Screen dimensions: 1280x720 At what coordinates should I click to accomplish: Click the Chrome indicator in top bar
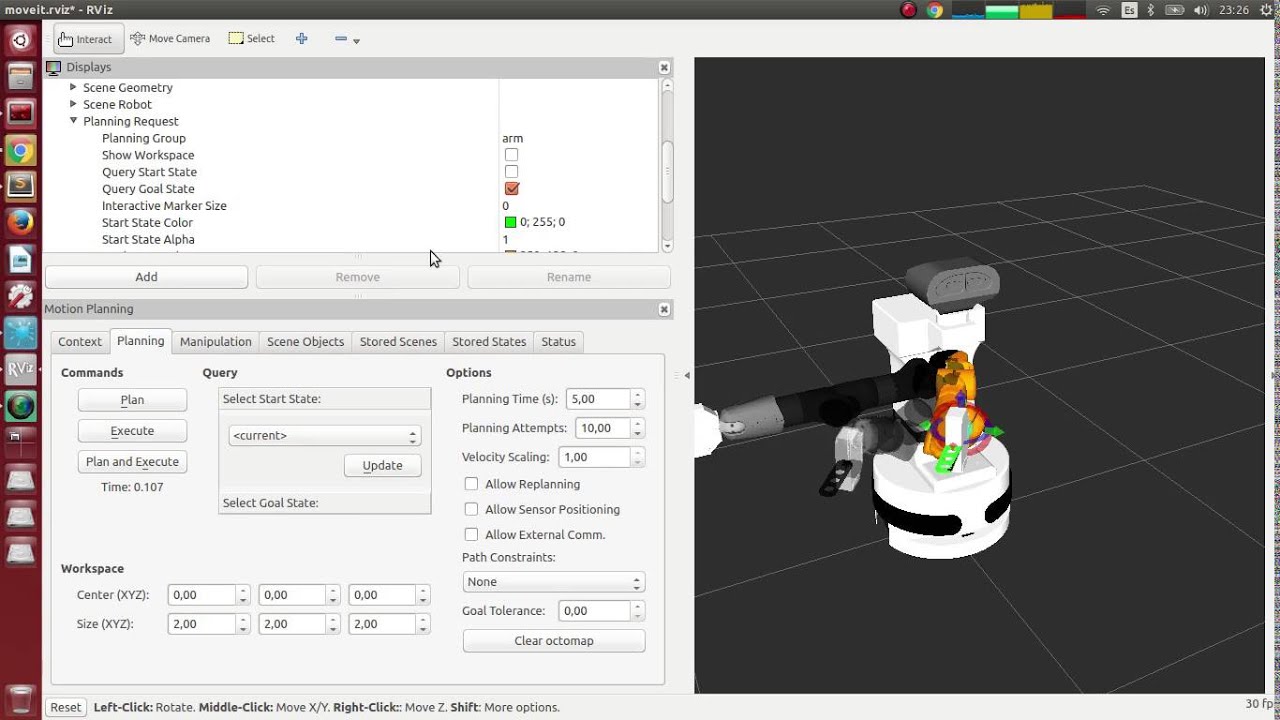[935, 10]
